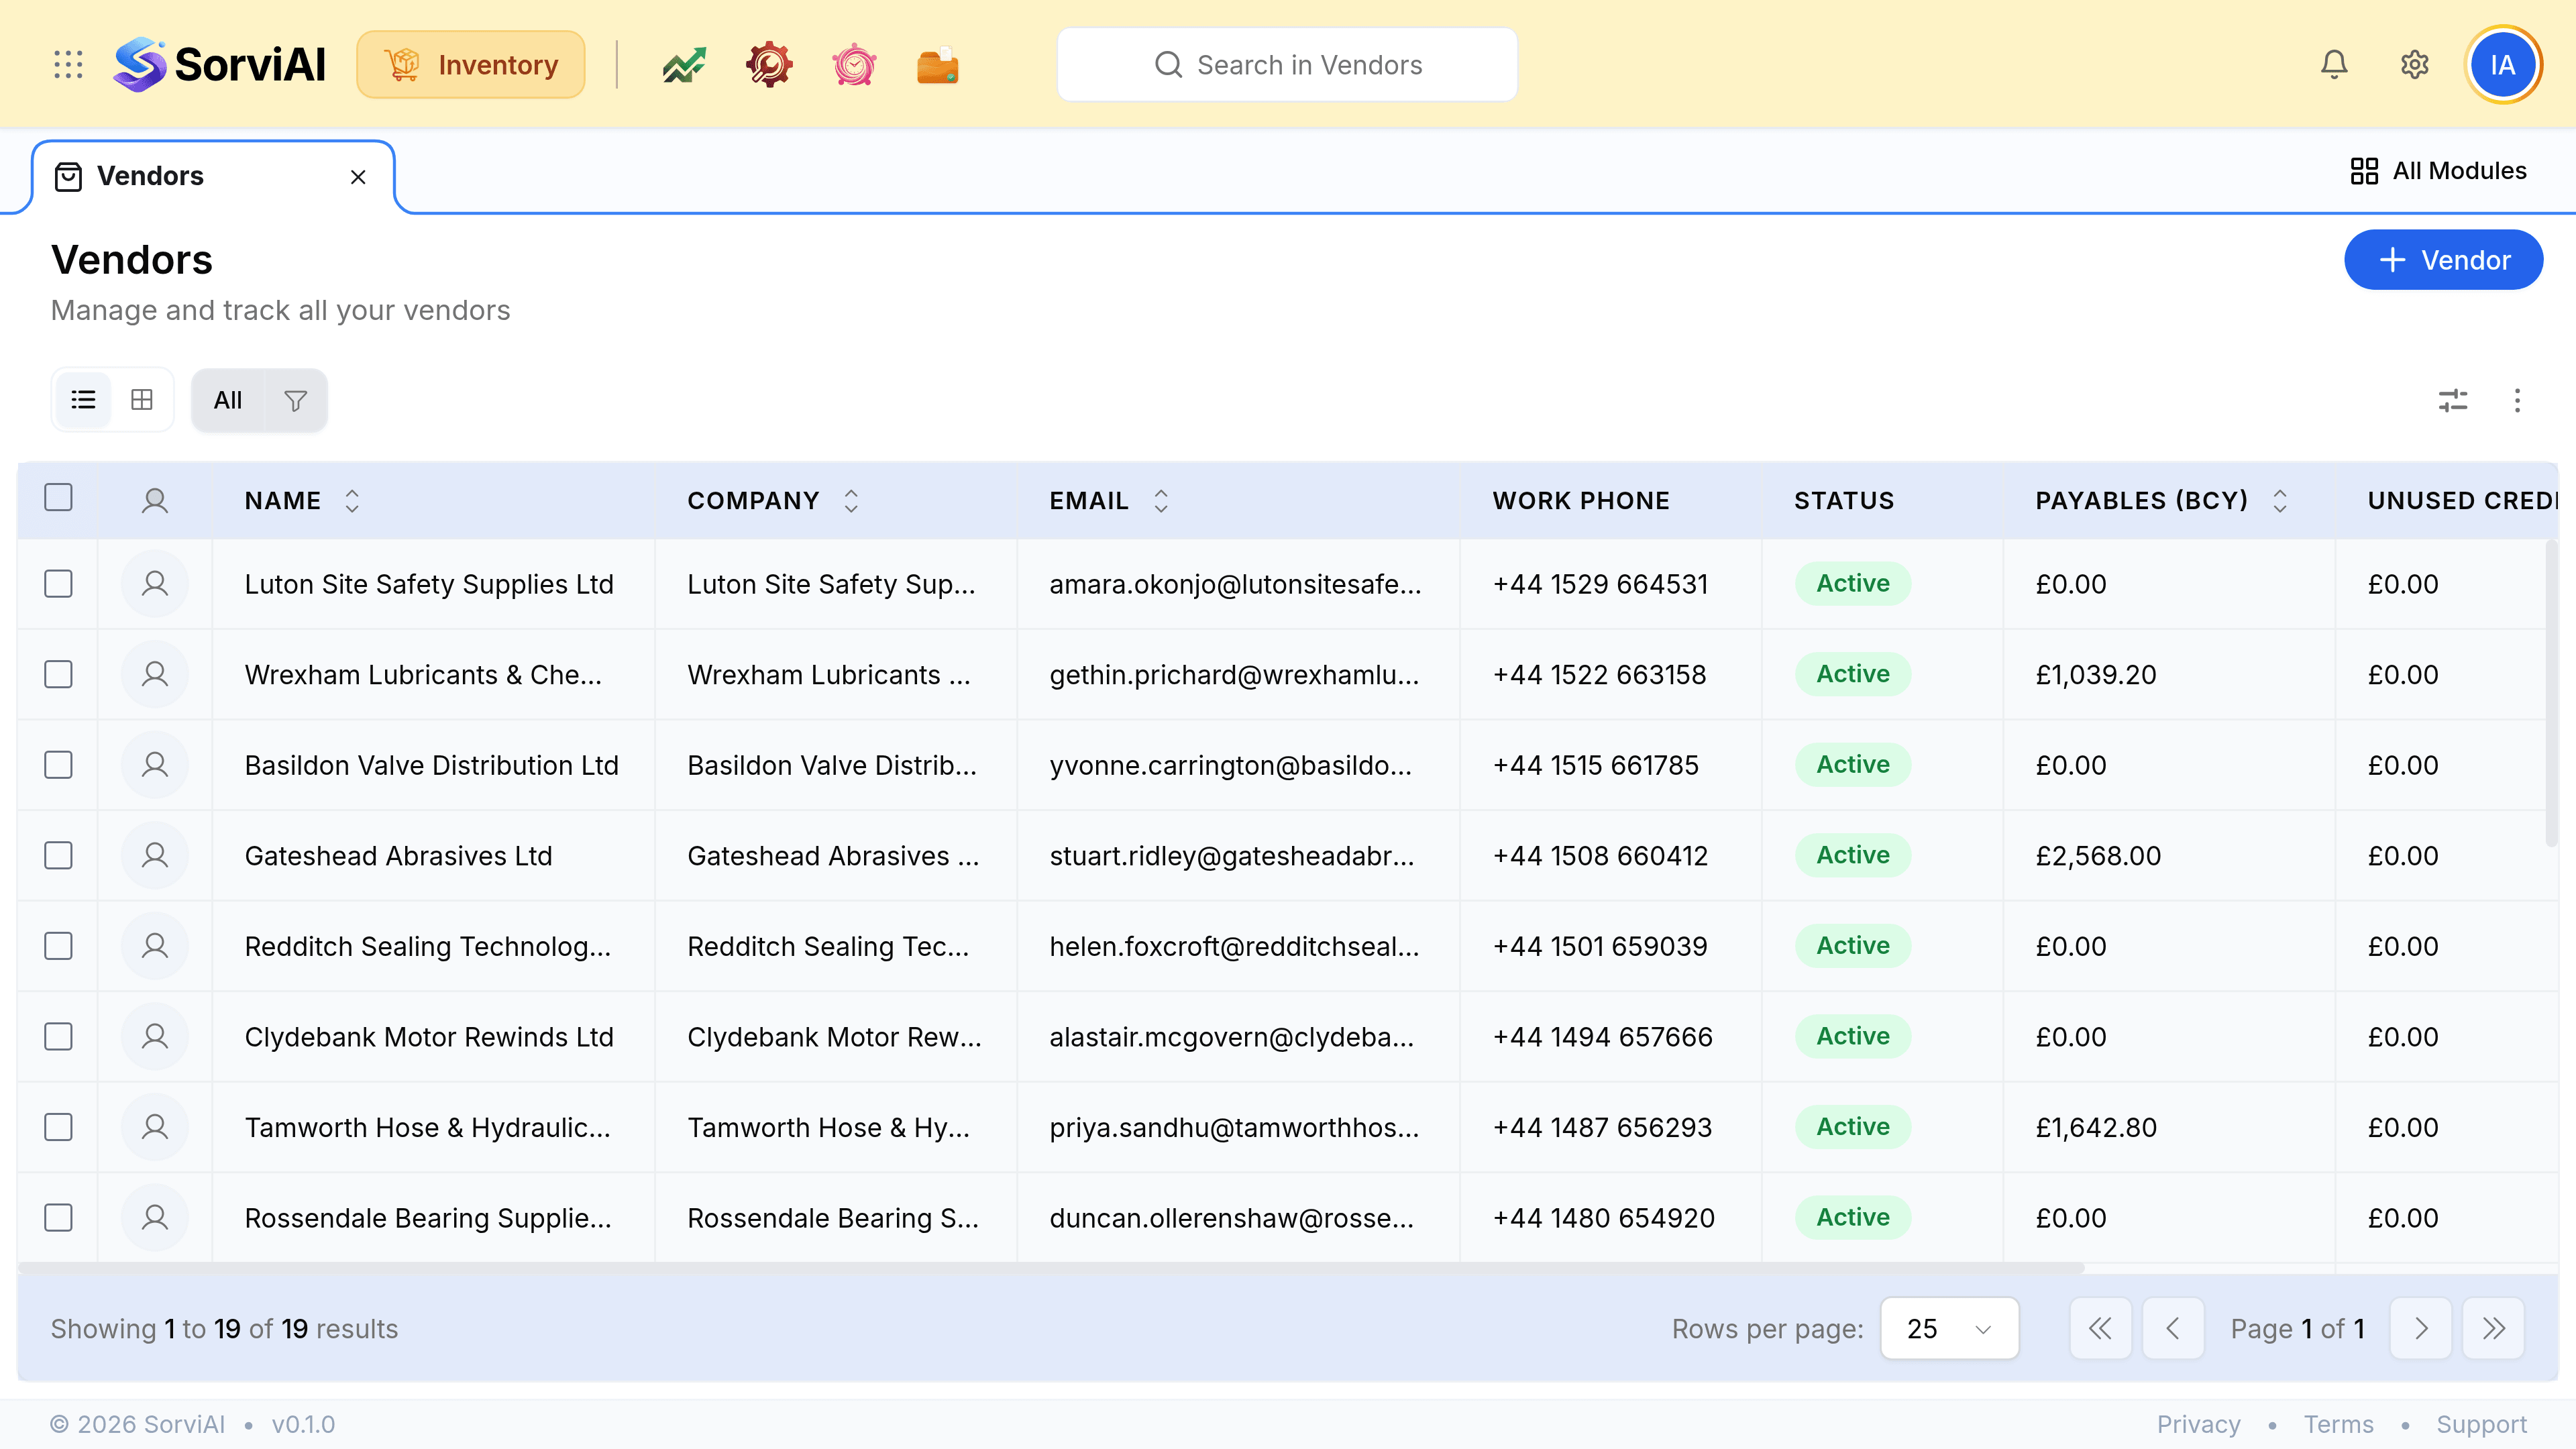Open column adjustment sliders icon

2452,401
